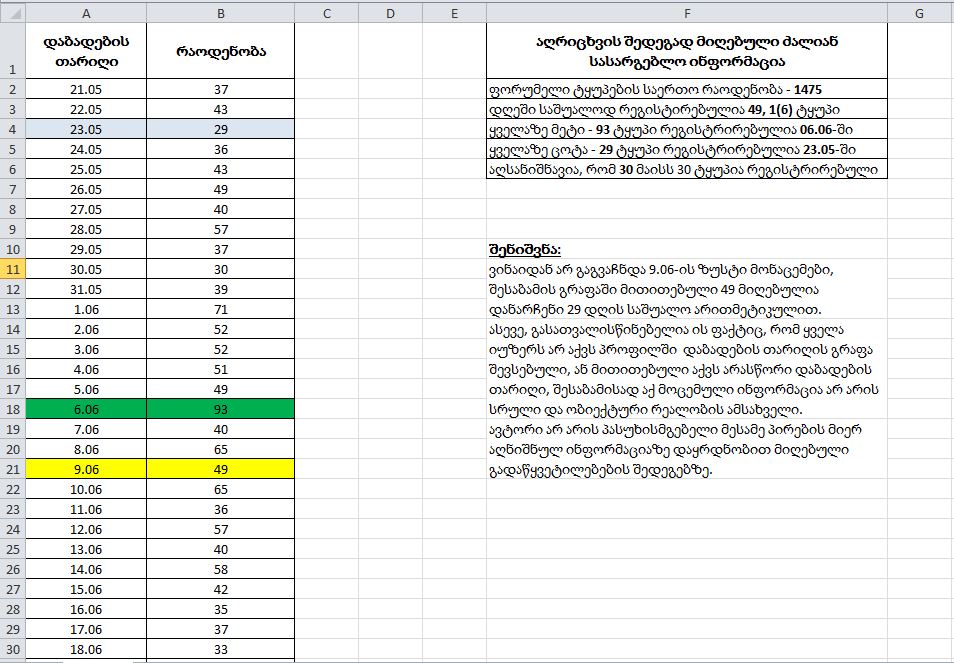Viewport: 954px width, 663px height.
Task: Click selected date cell 23.05
Action: pyautogui.click(x=86, y=129)
